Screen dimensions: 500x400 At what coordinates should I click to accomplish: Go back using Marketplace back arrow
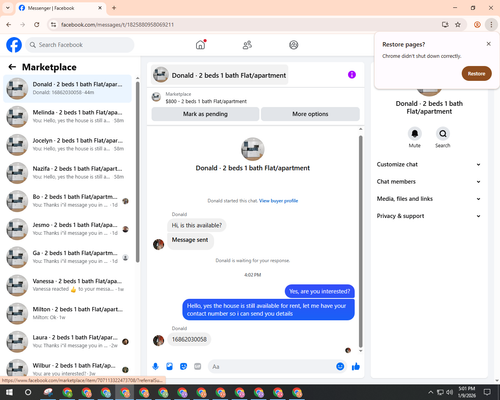12,67
